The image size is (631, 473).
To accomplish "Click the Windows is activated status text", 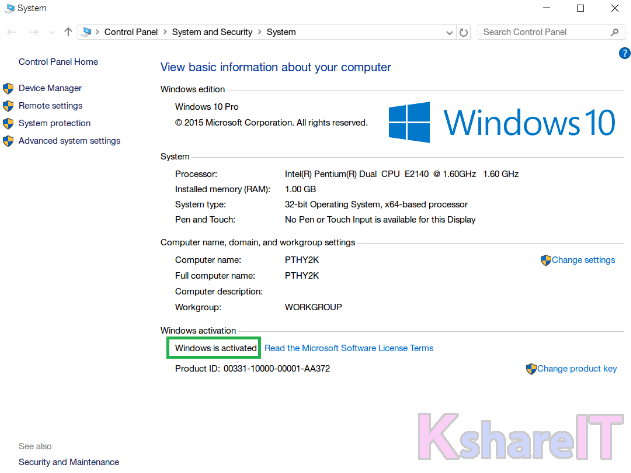I will (216, 348).
